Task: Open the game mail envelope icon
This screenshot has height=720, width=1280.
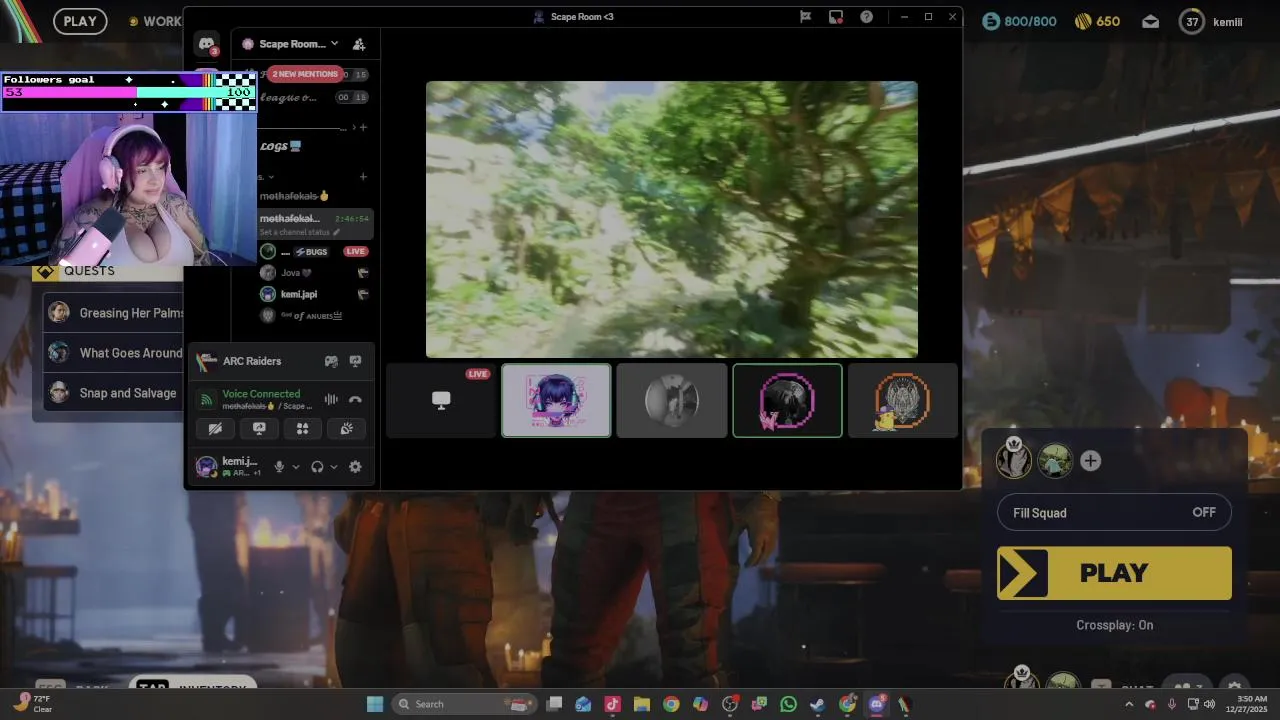Action: [1151, 21]
